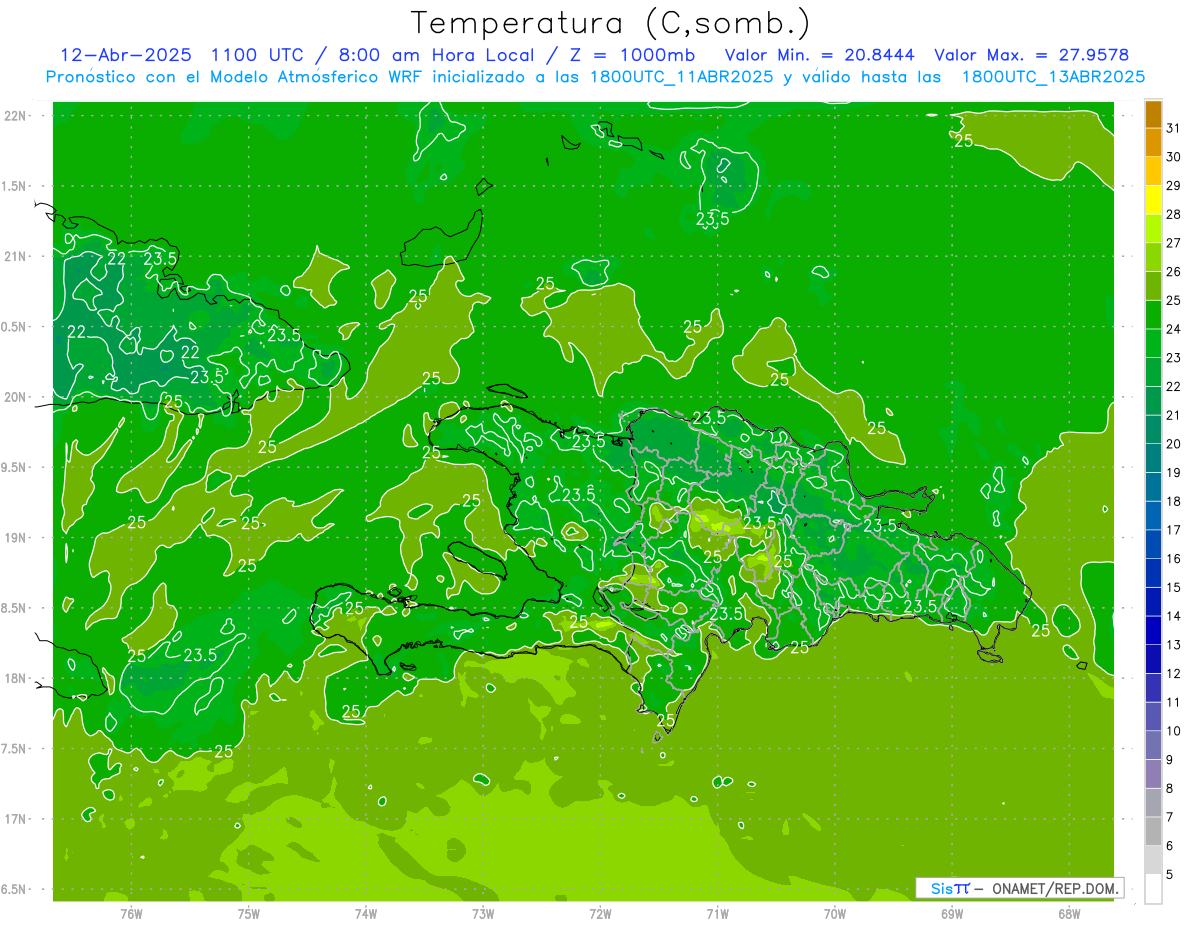Click the '22N' latitude label

click(x=15, y=115)
